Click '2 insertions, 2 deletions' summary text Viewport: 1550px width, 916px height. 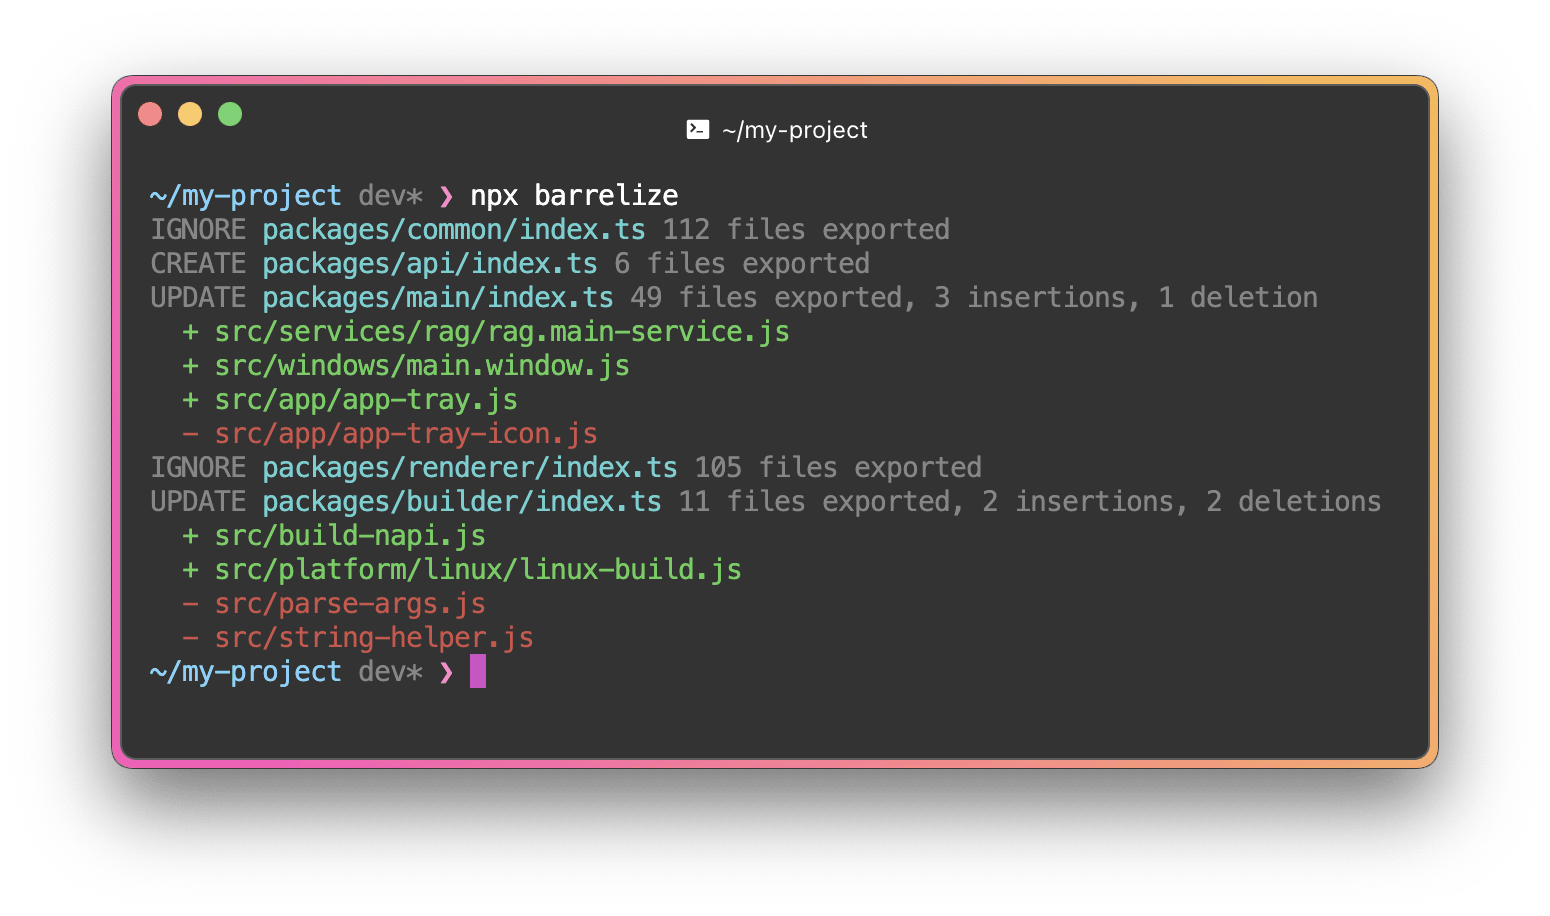click(x=1182, y=501)
